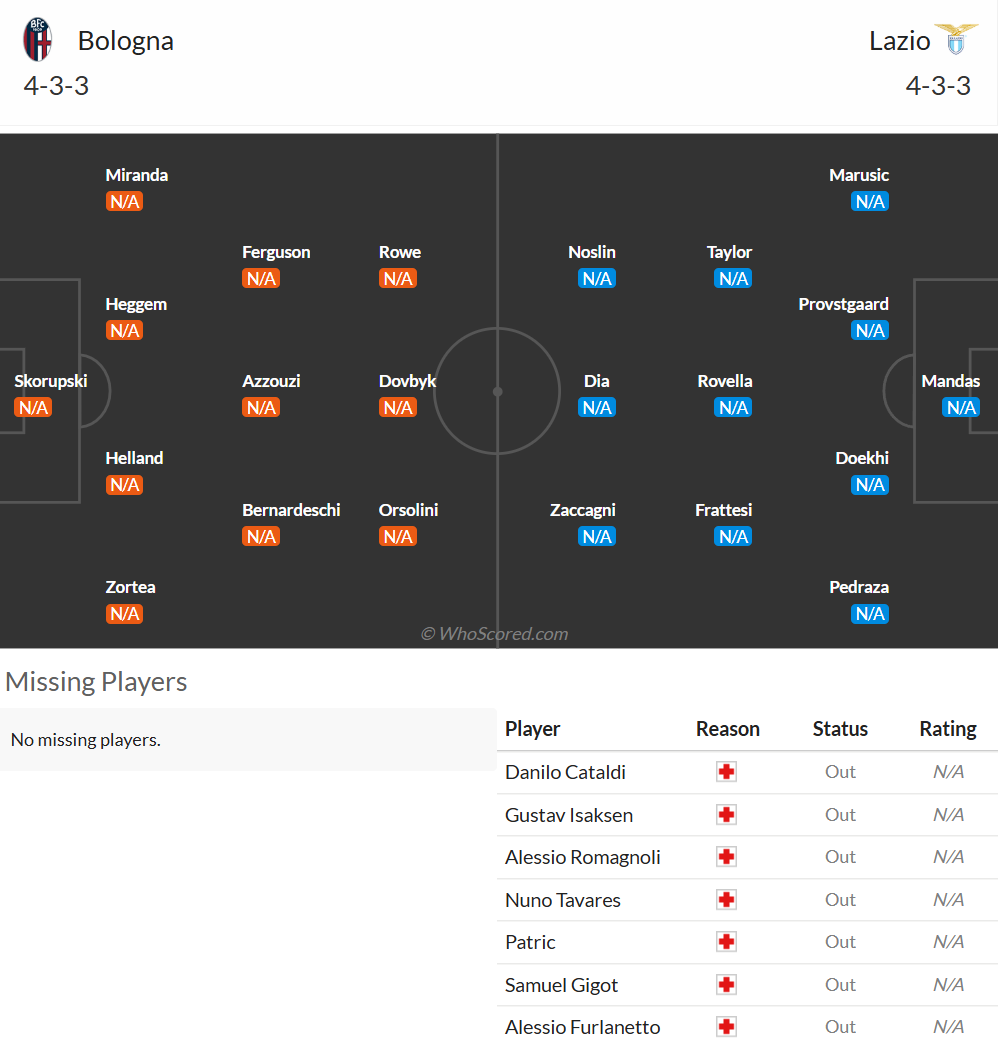Click Danilo Cataldi's red injury cross icon
Image resolution: width=998 pixels, height=1047 pixels.
pos(726,772)
